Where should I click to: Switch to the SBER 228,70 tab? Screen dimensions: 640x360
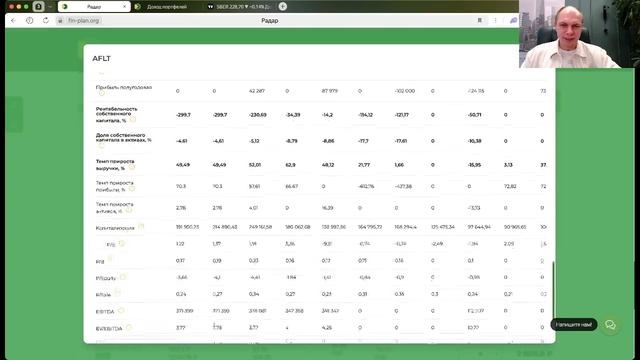tap(240, 7)
